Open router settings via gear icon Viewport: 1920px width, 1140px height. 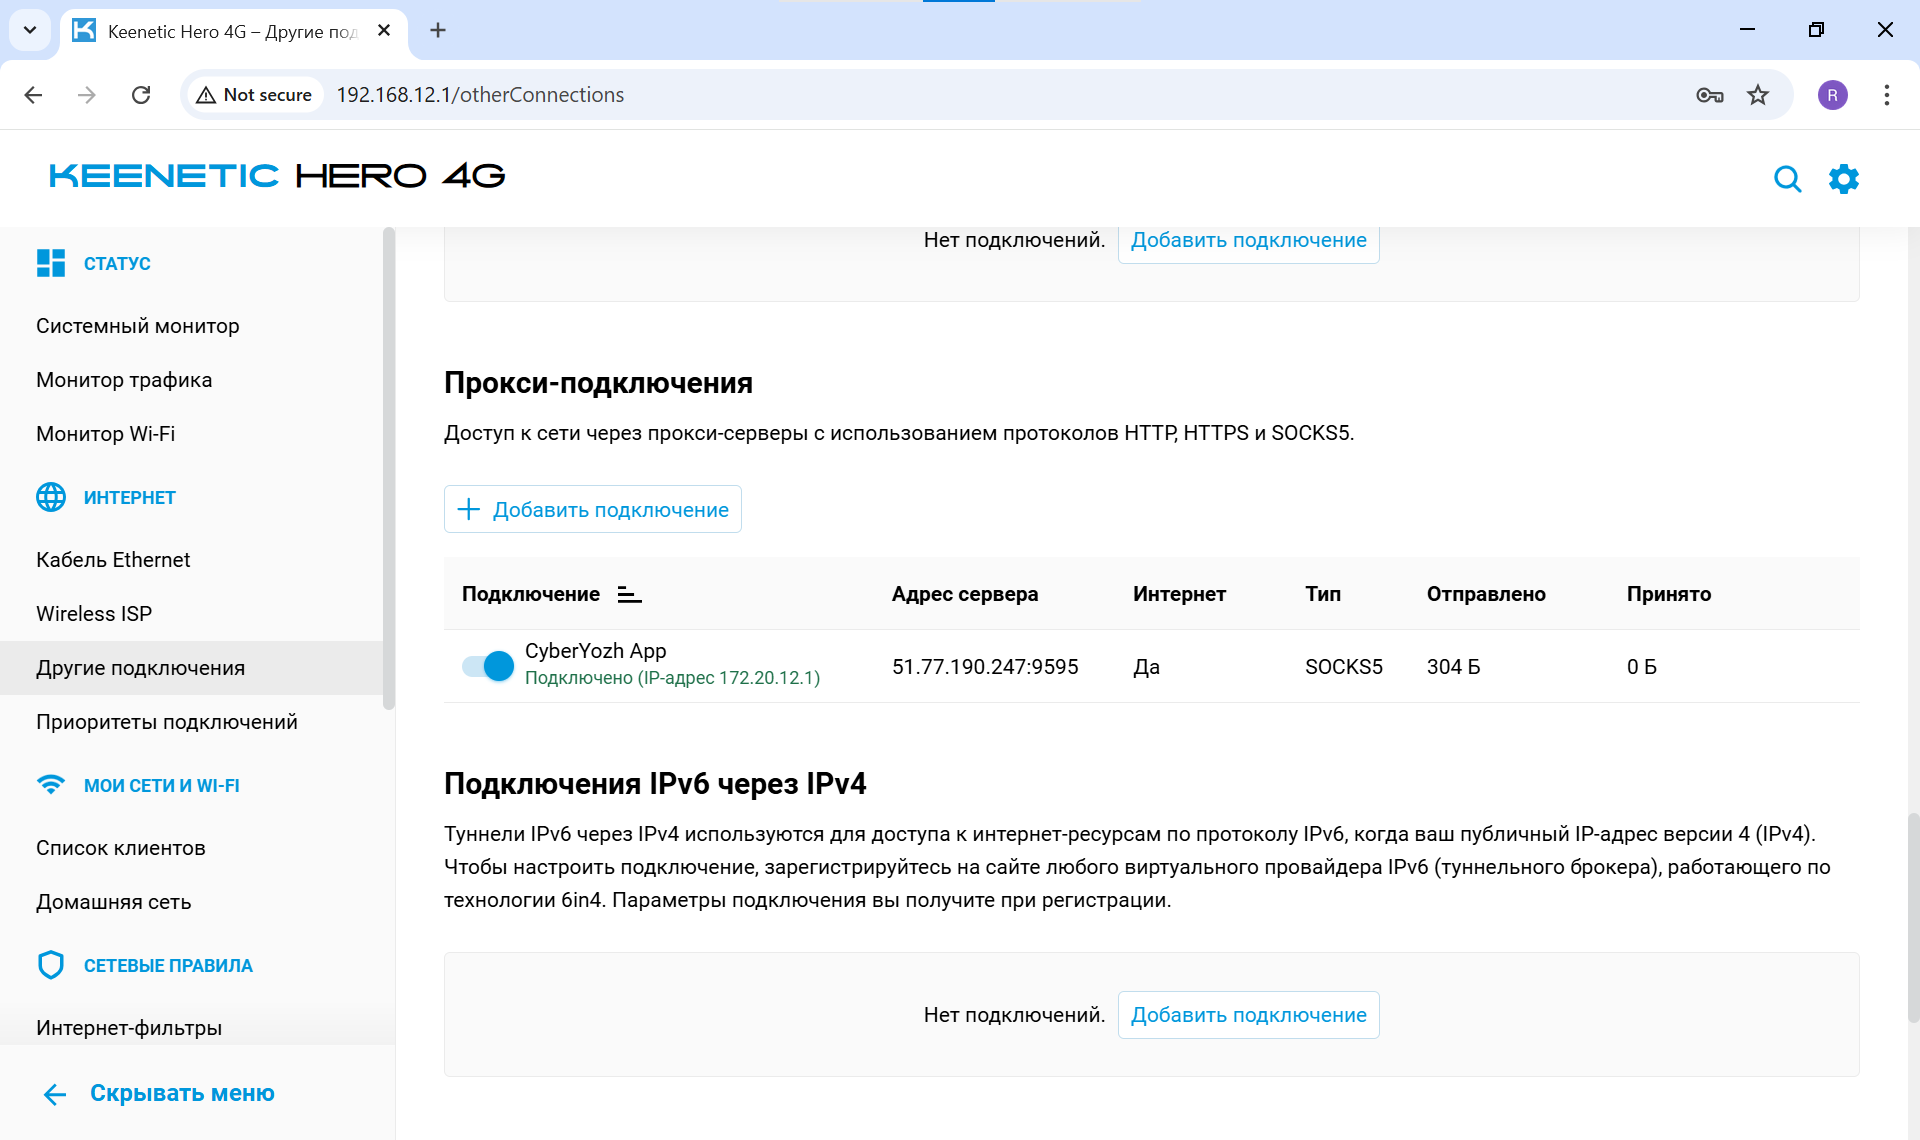point(1845,179)
